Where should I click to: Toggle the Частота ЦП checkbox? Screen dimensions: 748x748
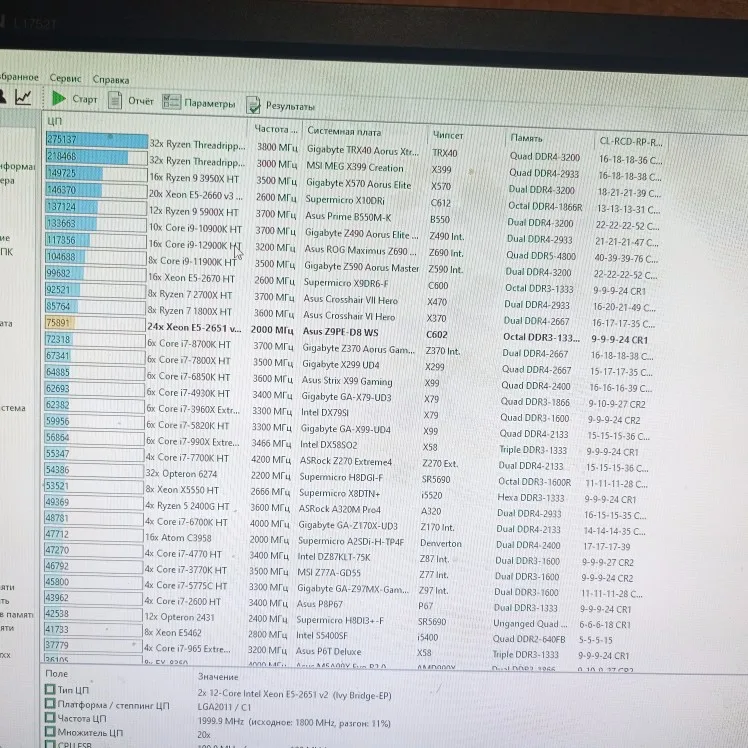(50, 717)
